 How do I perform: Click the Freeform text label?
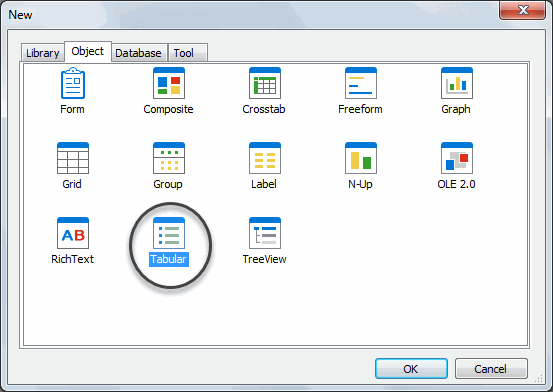coord(360,109)
